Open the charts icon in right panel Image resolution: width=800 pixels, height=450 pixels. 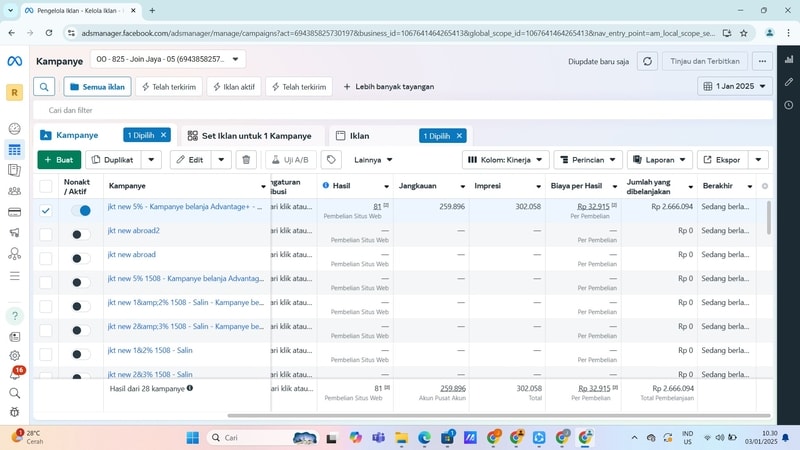[x=789, y=59]
